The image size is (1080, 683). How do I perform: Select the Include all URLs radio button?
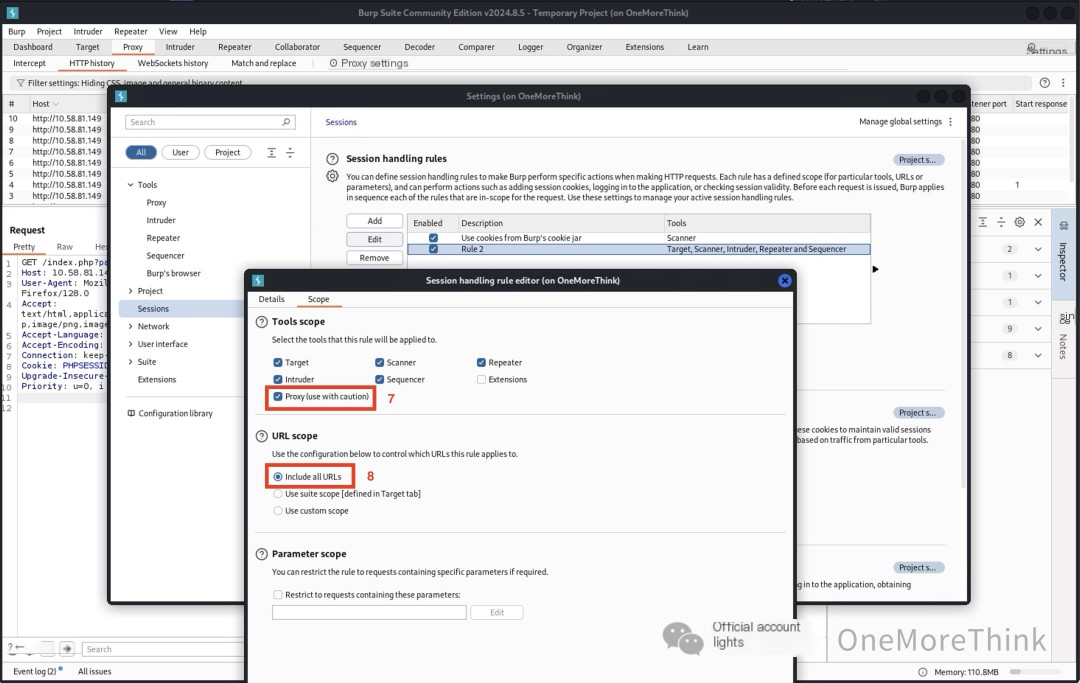(278, 476)
